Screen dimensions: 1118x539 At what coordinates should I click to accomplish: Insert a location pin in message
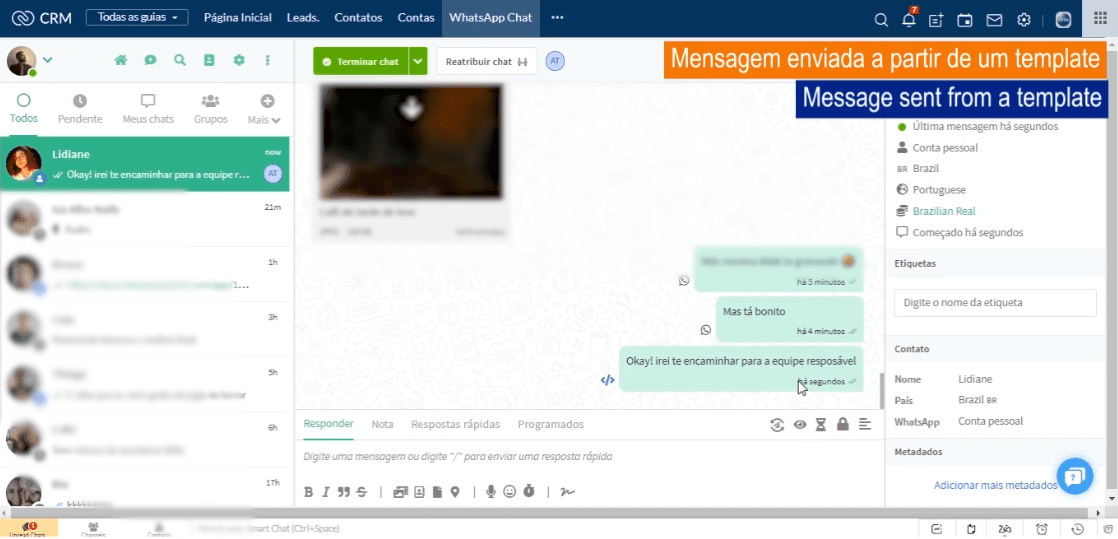click(x=455, y=491)
